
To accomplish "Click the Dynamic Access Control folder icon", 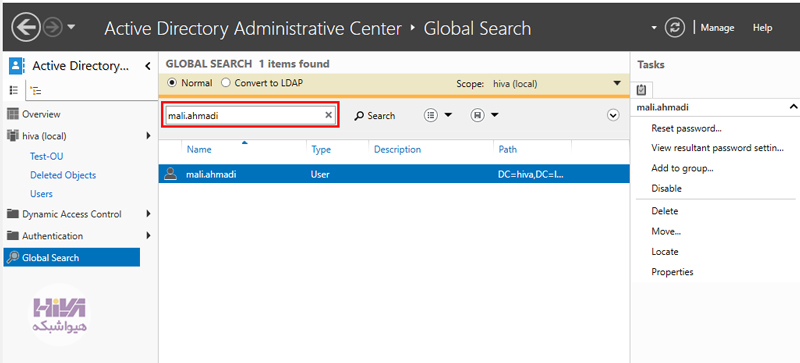I will pyautogui.click(x=13, y=214).
